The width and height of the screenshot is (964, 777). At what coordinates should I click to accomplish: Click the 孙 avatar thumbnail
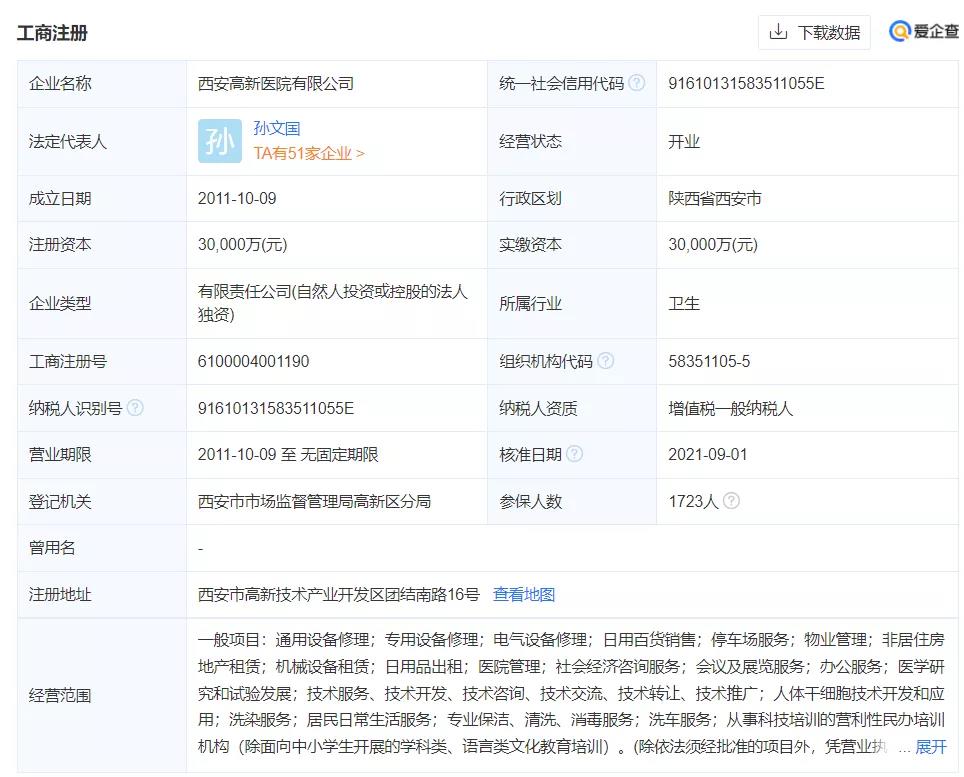[219, 141]
